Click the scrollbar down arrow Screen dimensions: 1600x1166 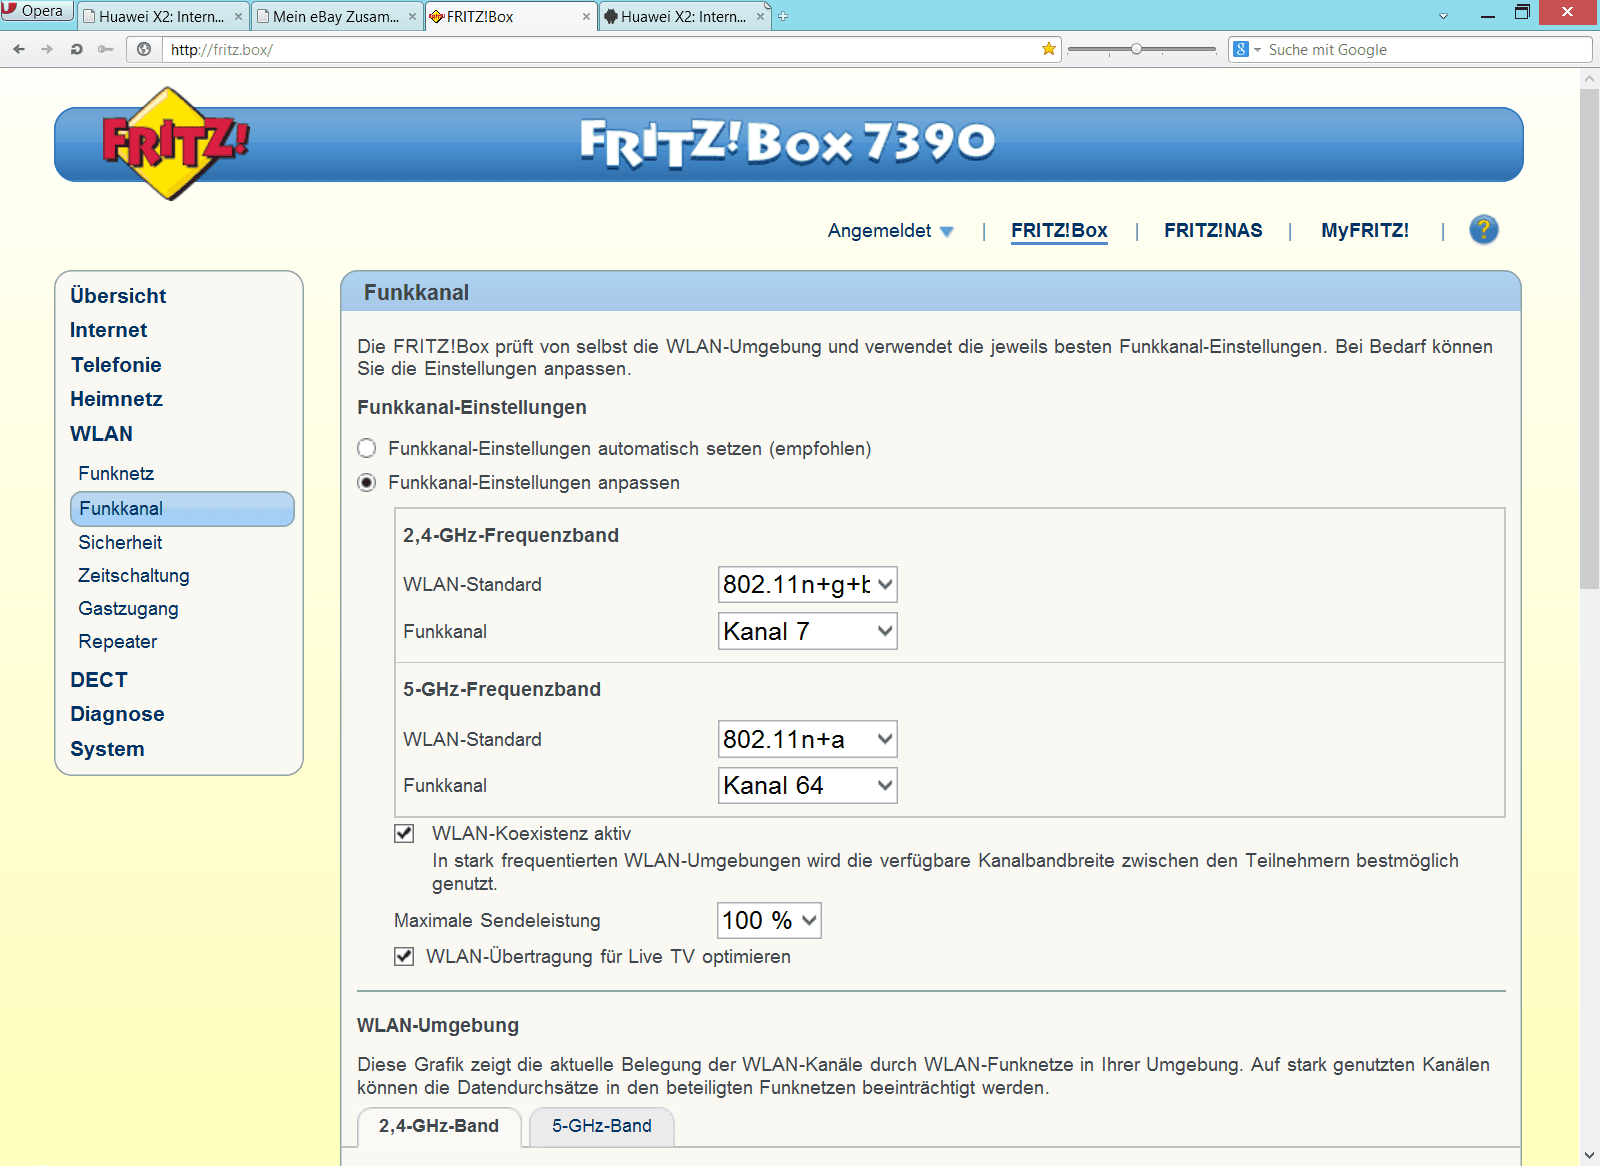(x=1589, y=1155)
